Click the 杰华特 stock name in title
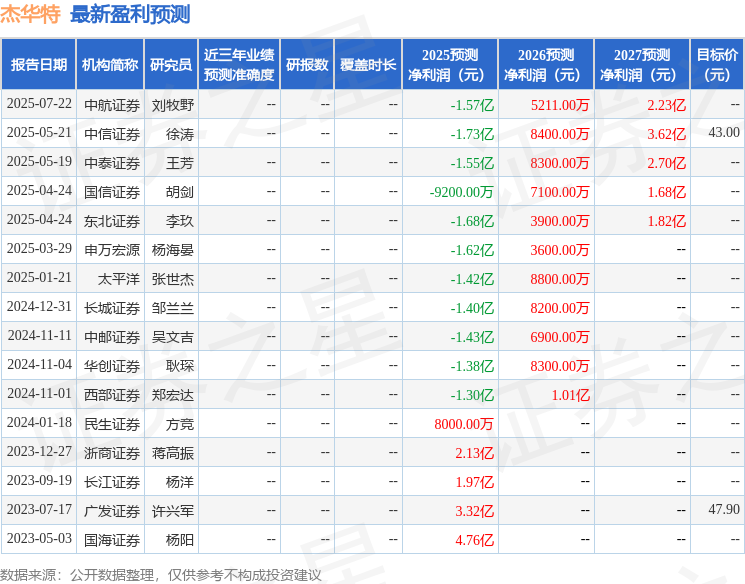This screenshot has width=745, height=584. click(30, 14)
